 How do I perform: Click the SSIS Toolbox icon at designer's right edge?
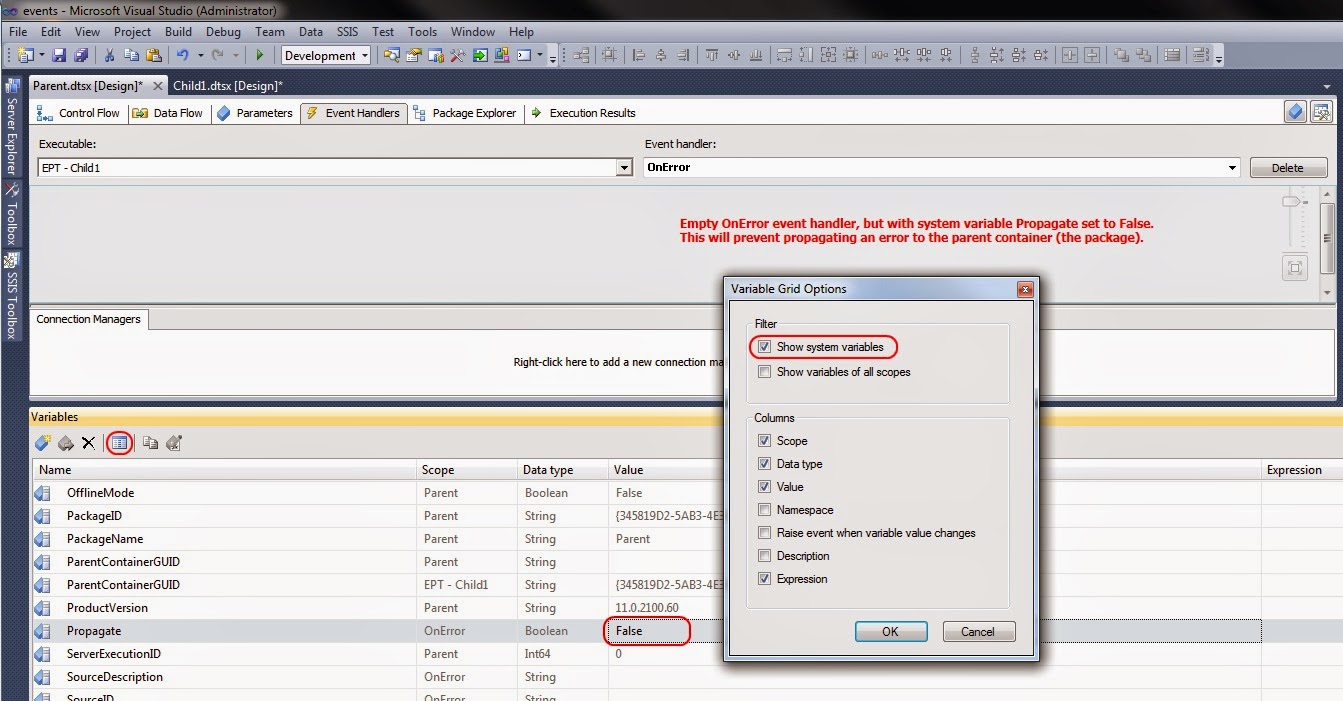(x=1321, y=112)
